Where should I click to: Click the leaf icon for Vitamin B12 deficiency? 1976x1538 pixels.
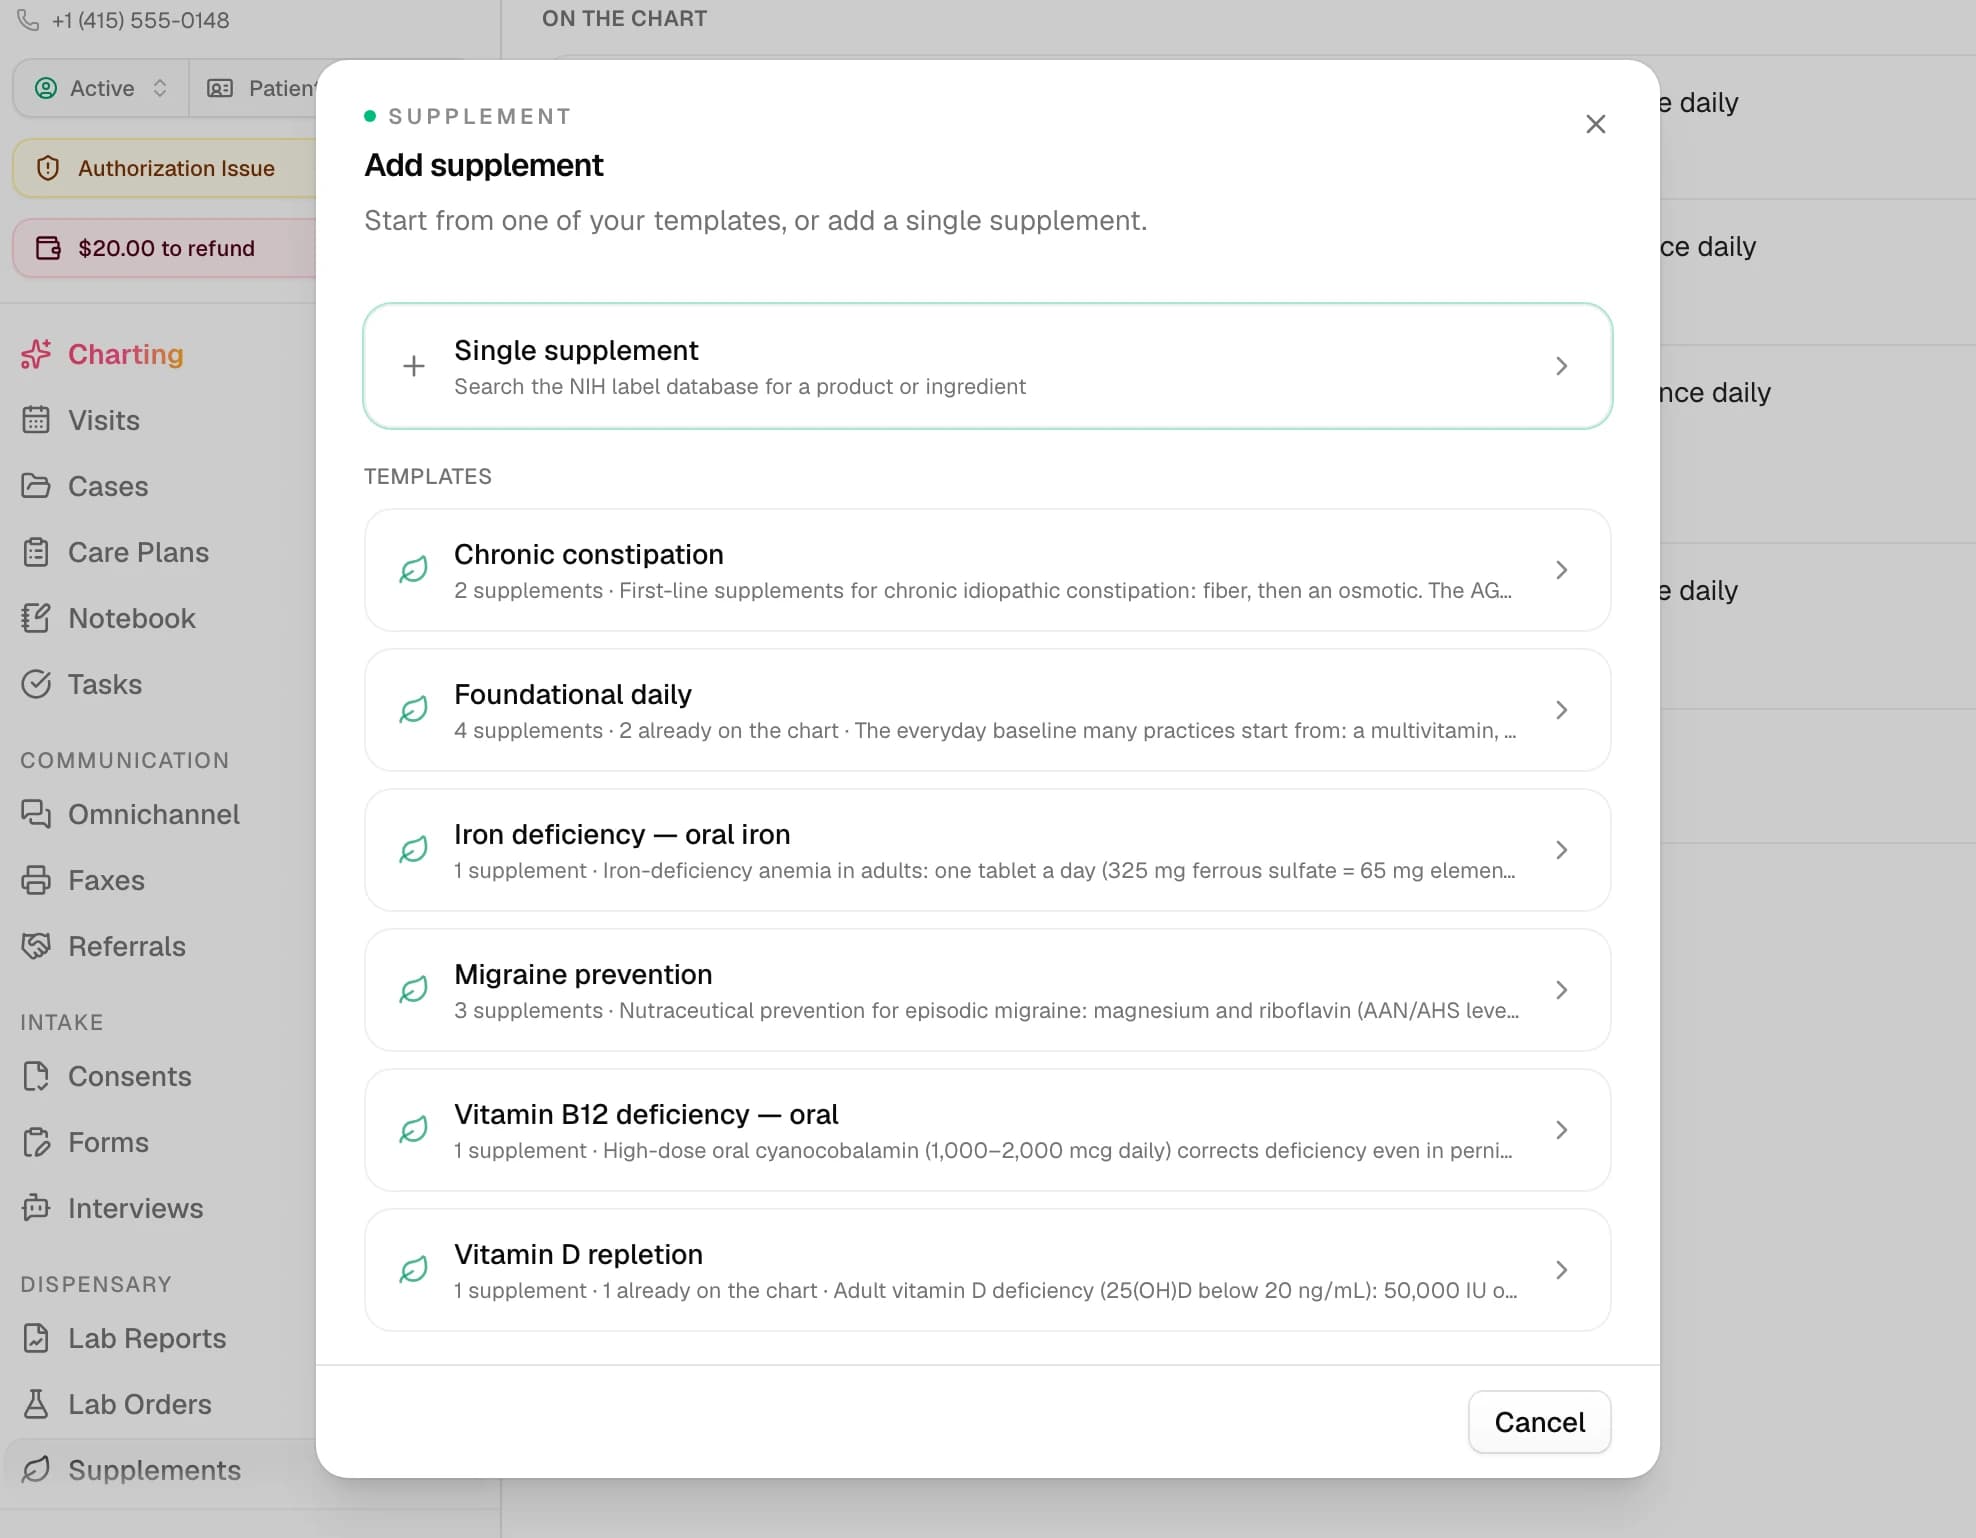[413, 1130]
